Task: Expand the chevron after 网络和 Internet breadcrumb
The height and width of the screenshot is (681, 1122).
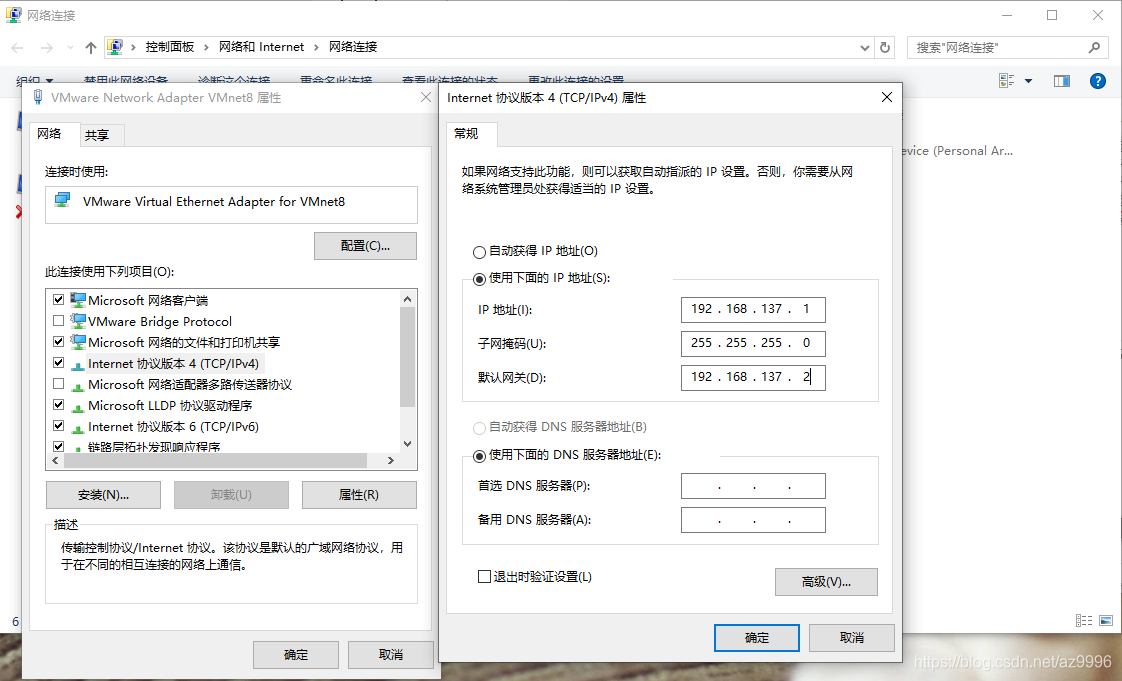Action: tap(316, 48)
